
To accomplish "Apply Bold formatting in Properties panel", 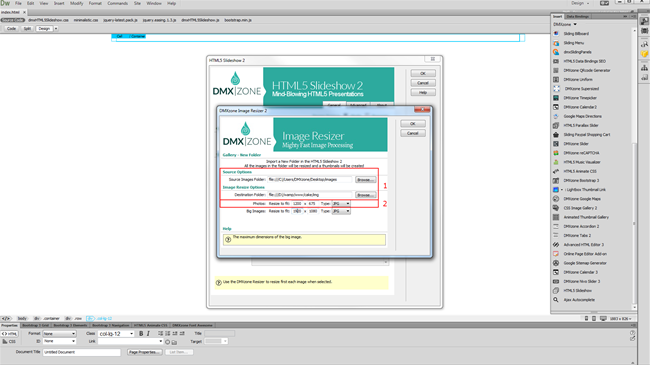I will point(141,333).
